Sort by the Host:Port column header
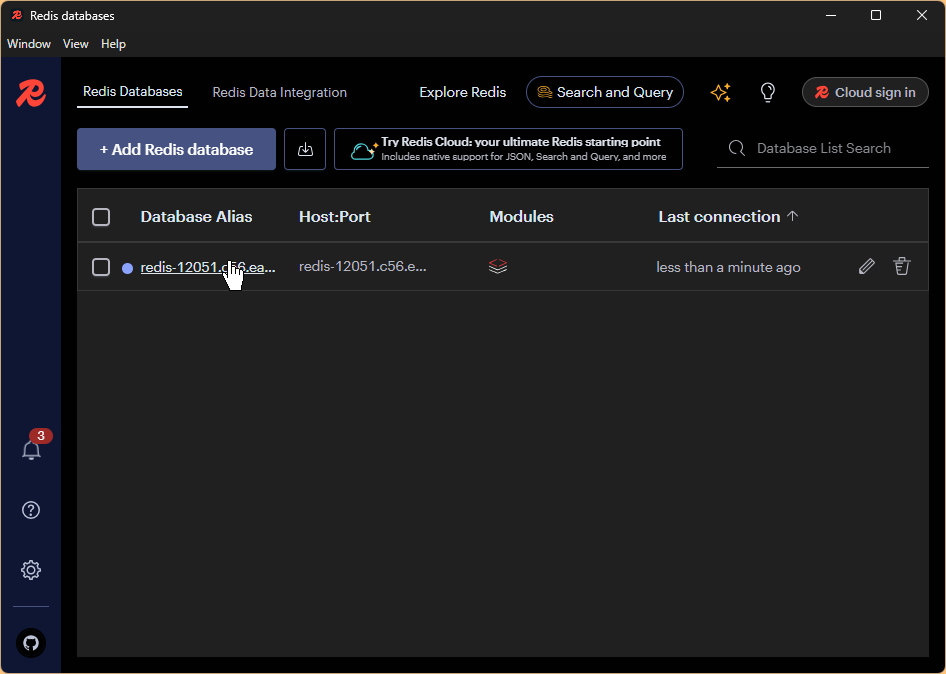 (x=335, y=217)
